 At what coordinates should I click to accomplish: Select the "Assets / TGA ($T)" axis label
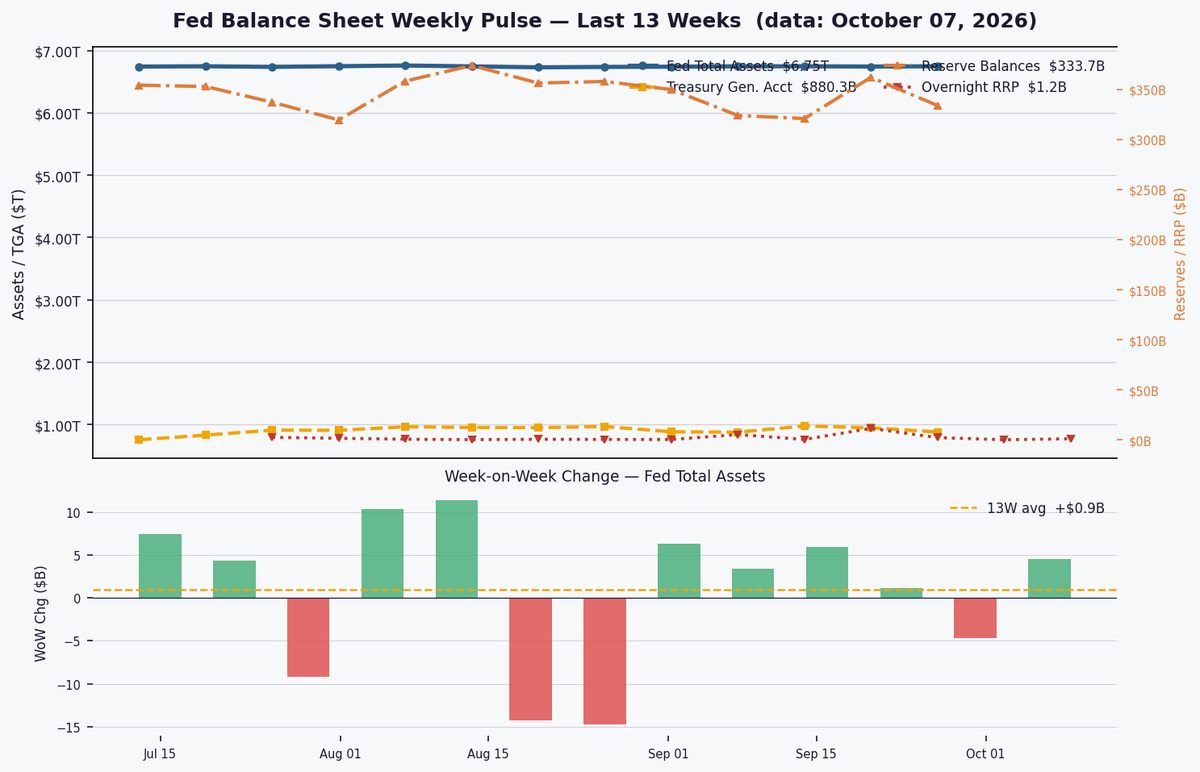pyautogui.click(x=18, y=252)
